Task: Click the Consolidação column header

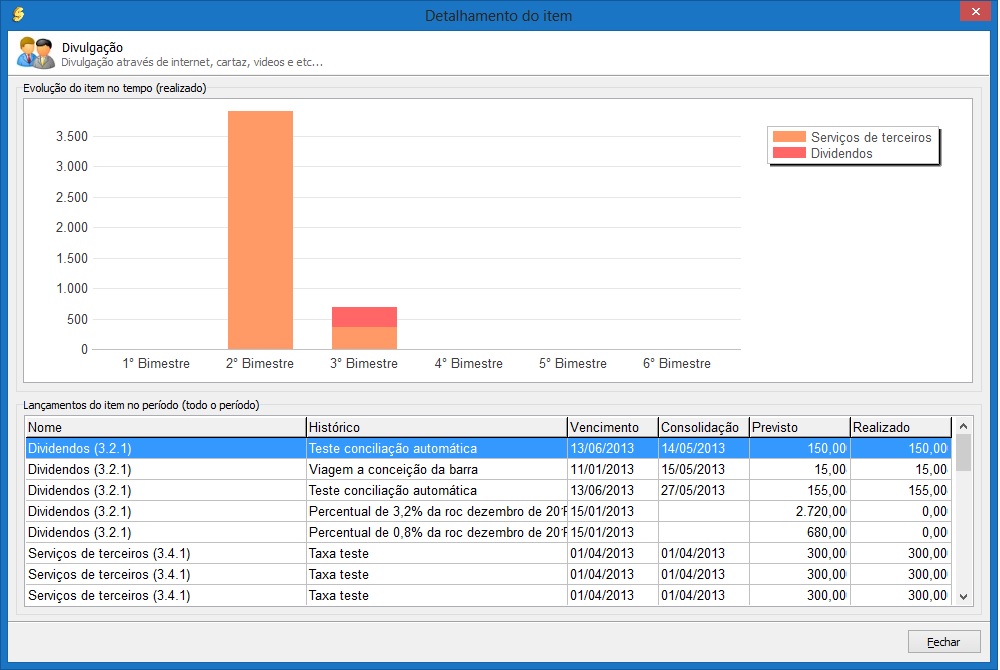Action: pyautogui.click(x=703, y=427)
